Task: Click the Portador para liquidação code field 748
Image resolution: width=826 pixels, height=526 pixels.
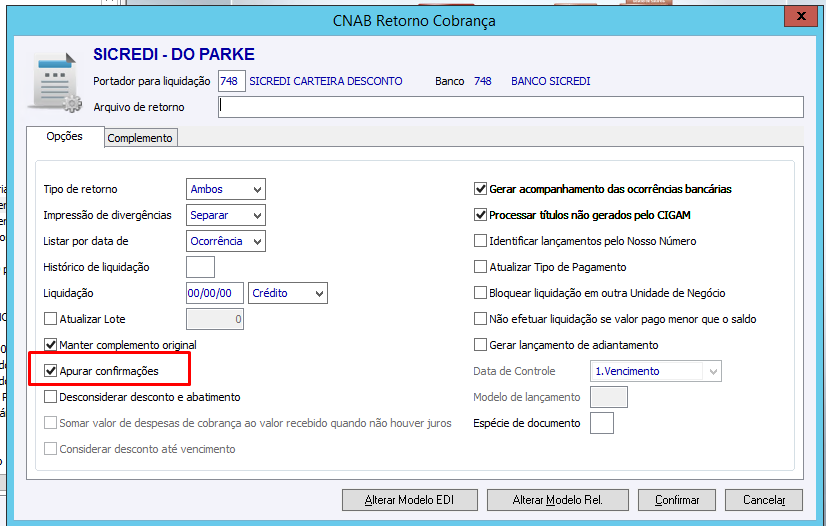Action: [x=232, y=81]
